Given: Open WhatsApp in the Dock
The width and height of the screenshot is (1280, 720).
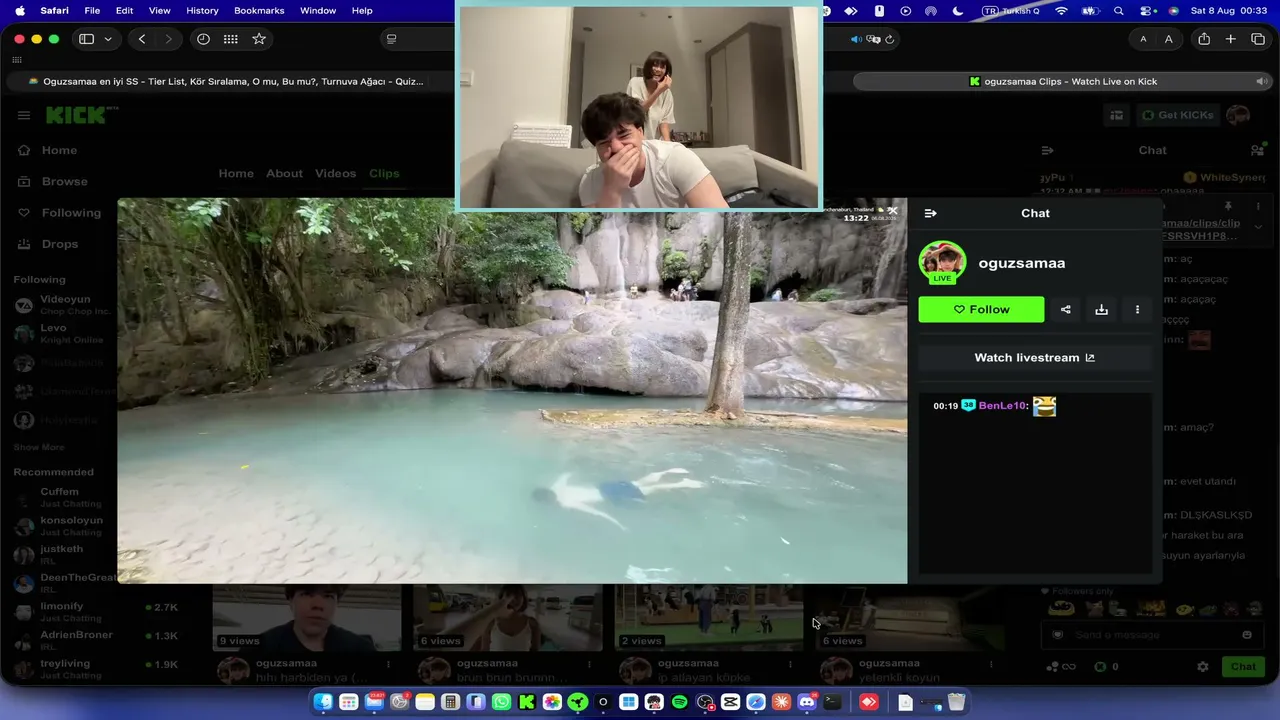Looking at the screenshot, I should (x=501, y=702).
